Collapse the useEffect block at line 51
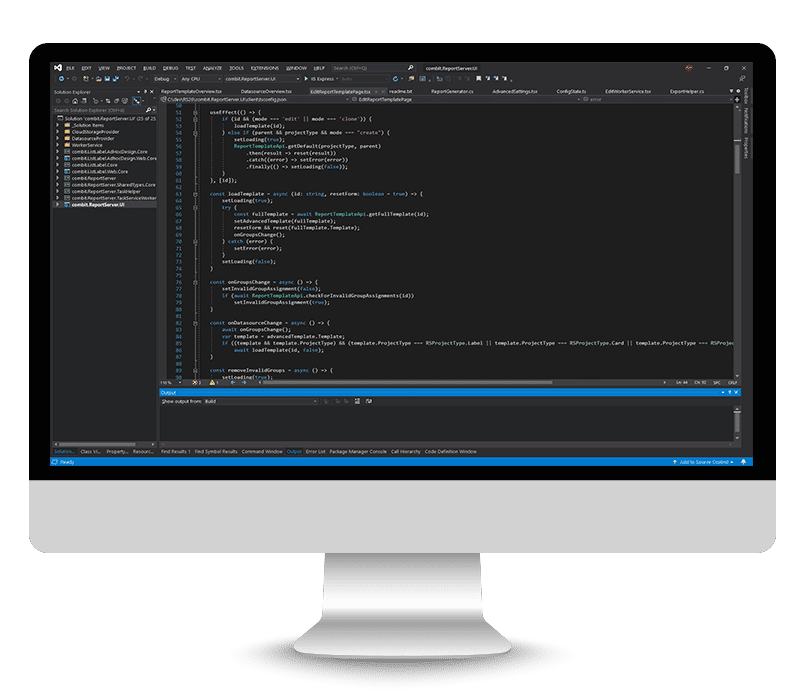The height and width of the screenshot is (691, 806). pyautogui.click(x=195, y=112)
